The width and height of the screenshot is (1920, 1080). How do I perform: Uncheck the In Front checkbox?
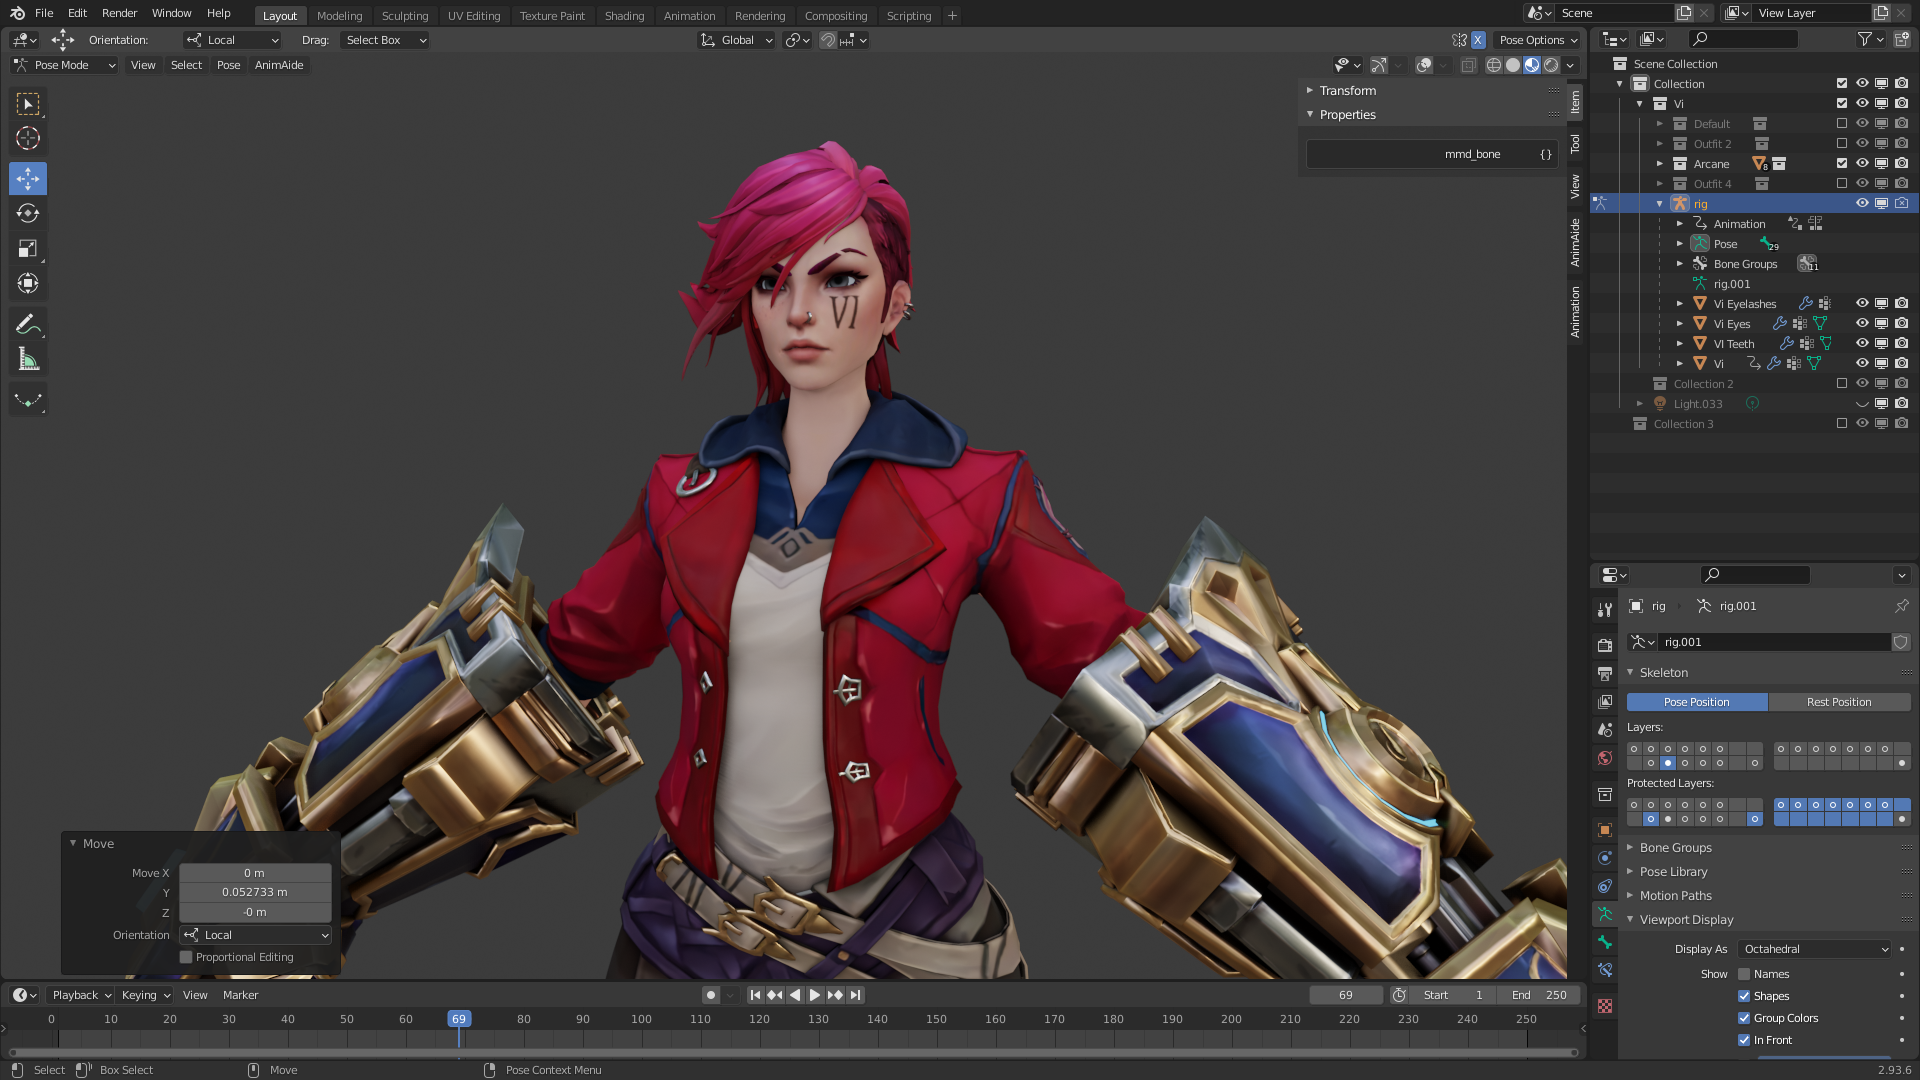point(1744,1041)
